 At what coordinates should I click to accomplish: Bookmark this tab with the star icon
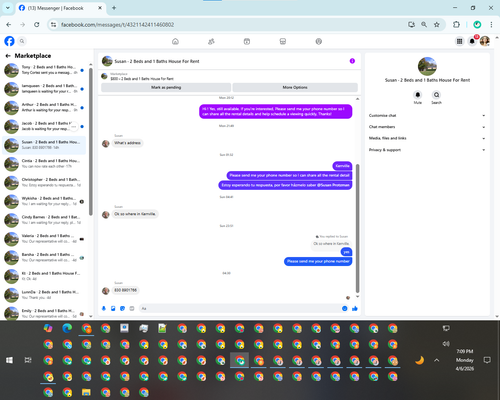[437, 24]
